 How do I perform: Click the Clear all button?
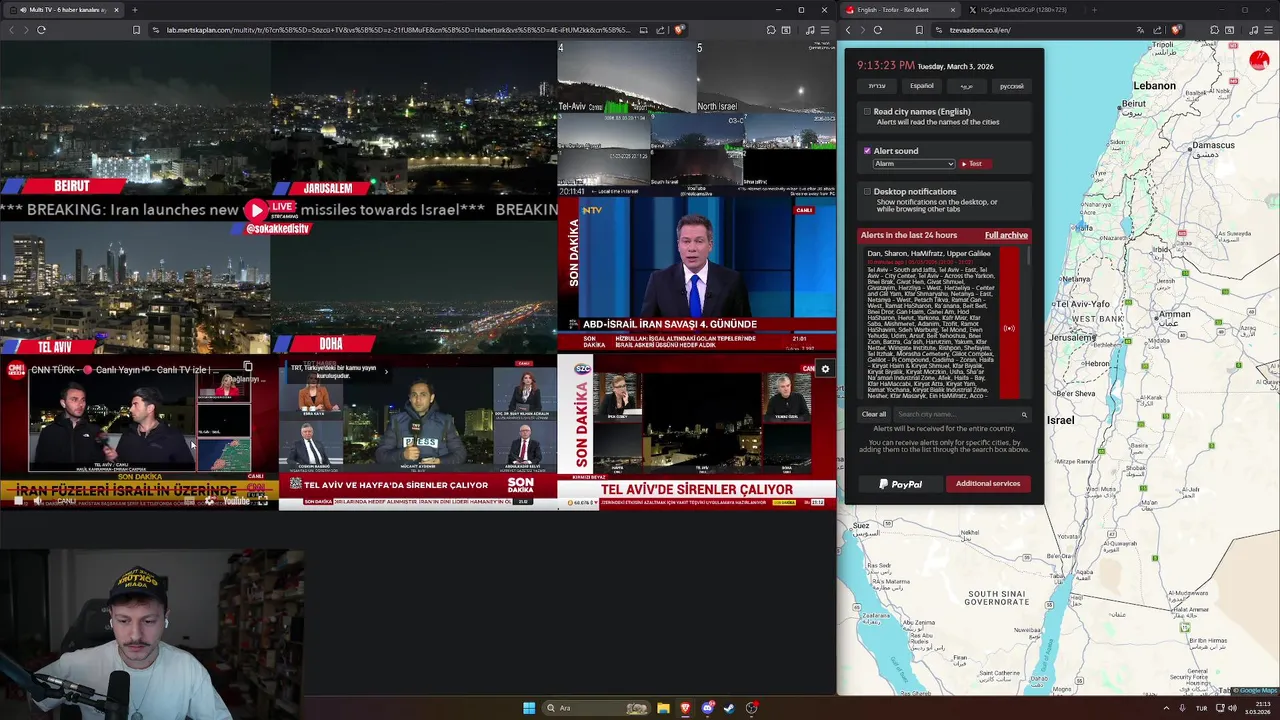[x=874, y=414]
